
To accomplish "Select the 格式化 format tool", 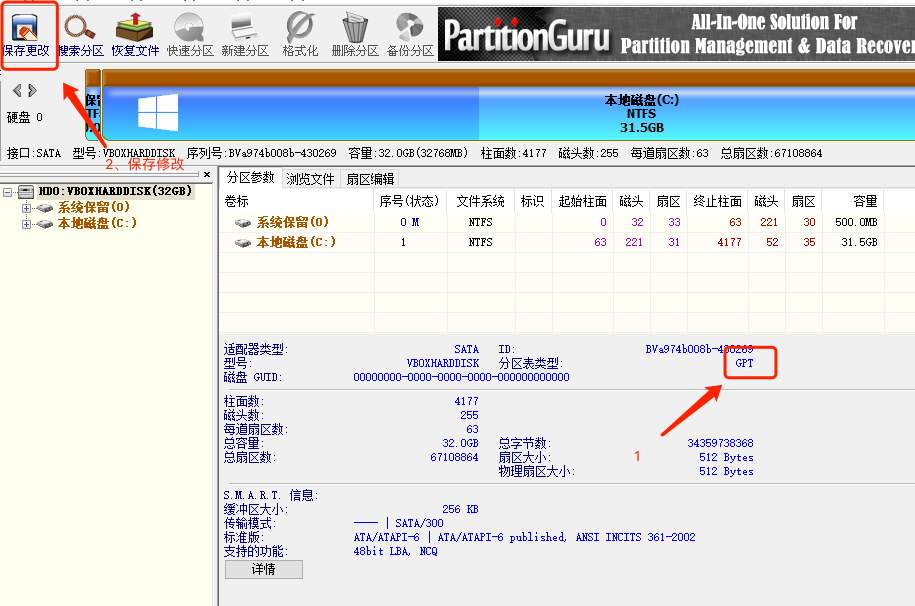I will [x=300, y=36].
